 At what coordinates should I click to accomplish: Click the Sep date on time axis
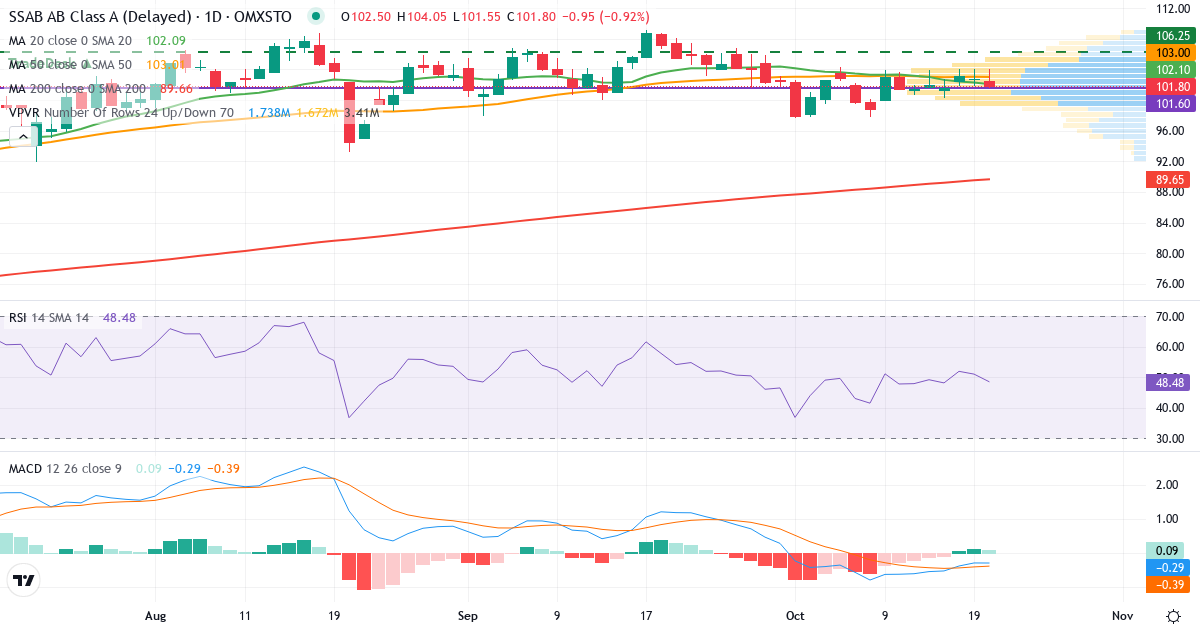468,615
